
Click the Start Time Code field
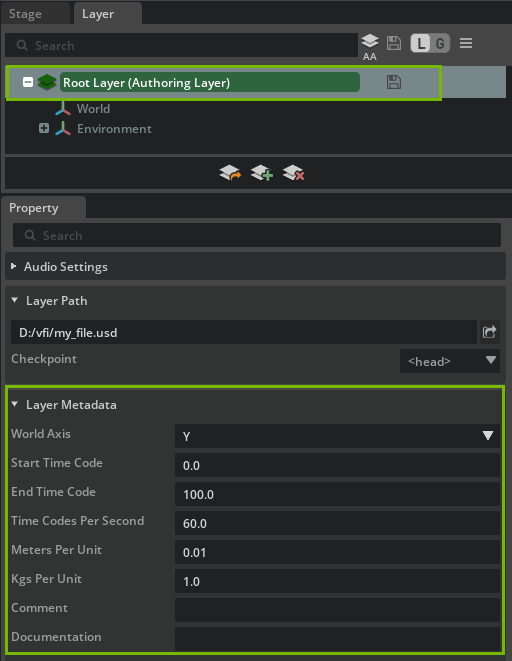point(337,465)
